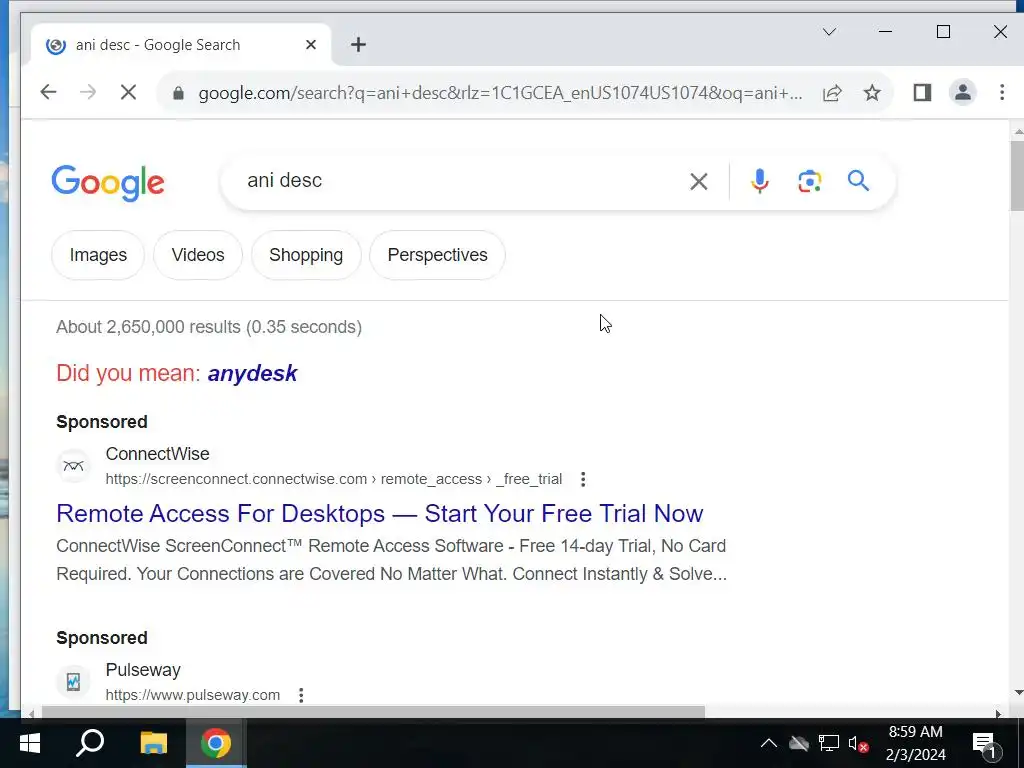Viewport: 1024px width, 768px height.
Task: Open File Explorer from taskbar
Action: (153, 743)
